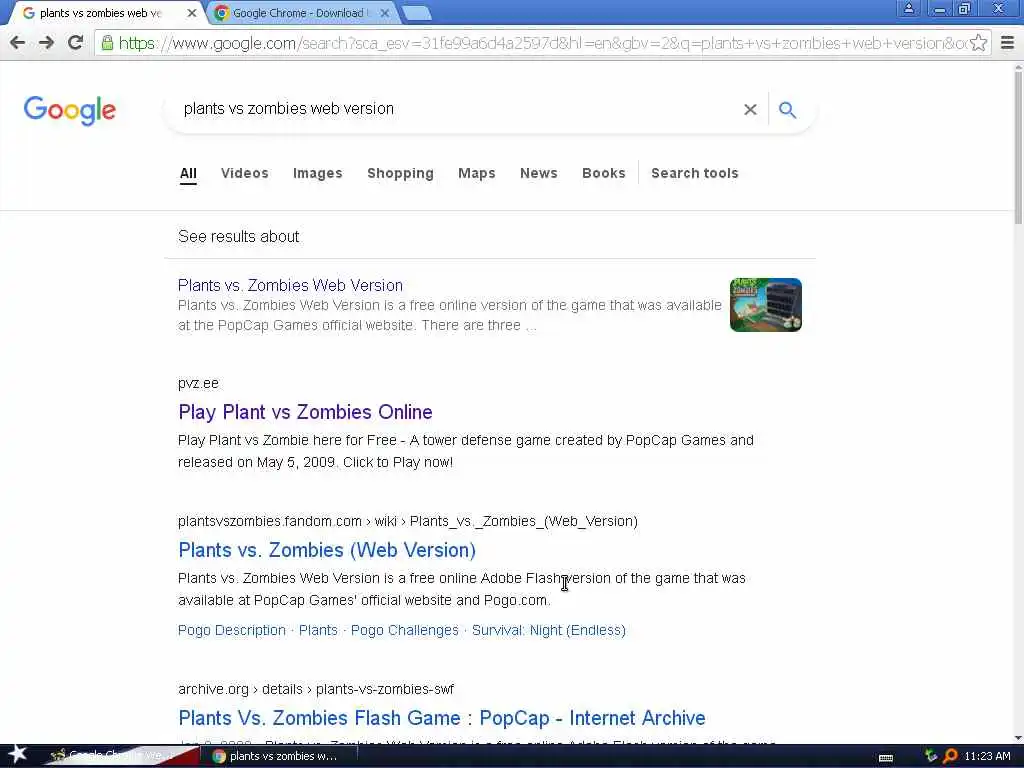Open the Maps results tab
Screen dimensions: 1024x768
477,174
